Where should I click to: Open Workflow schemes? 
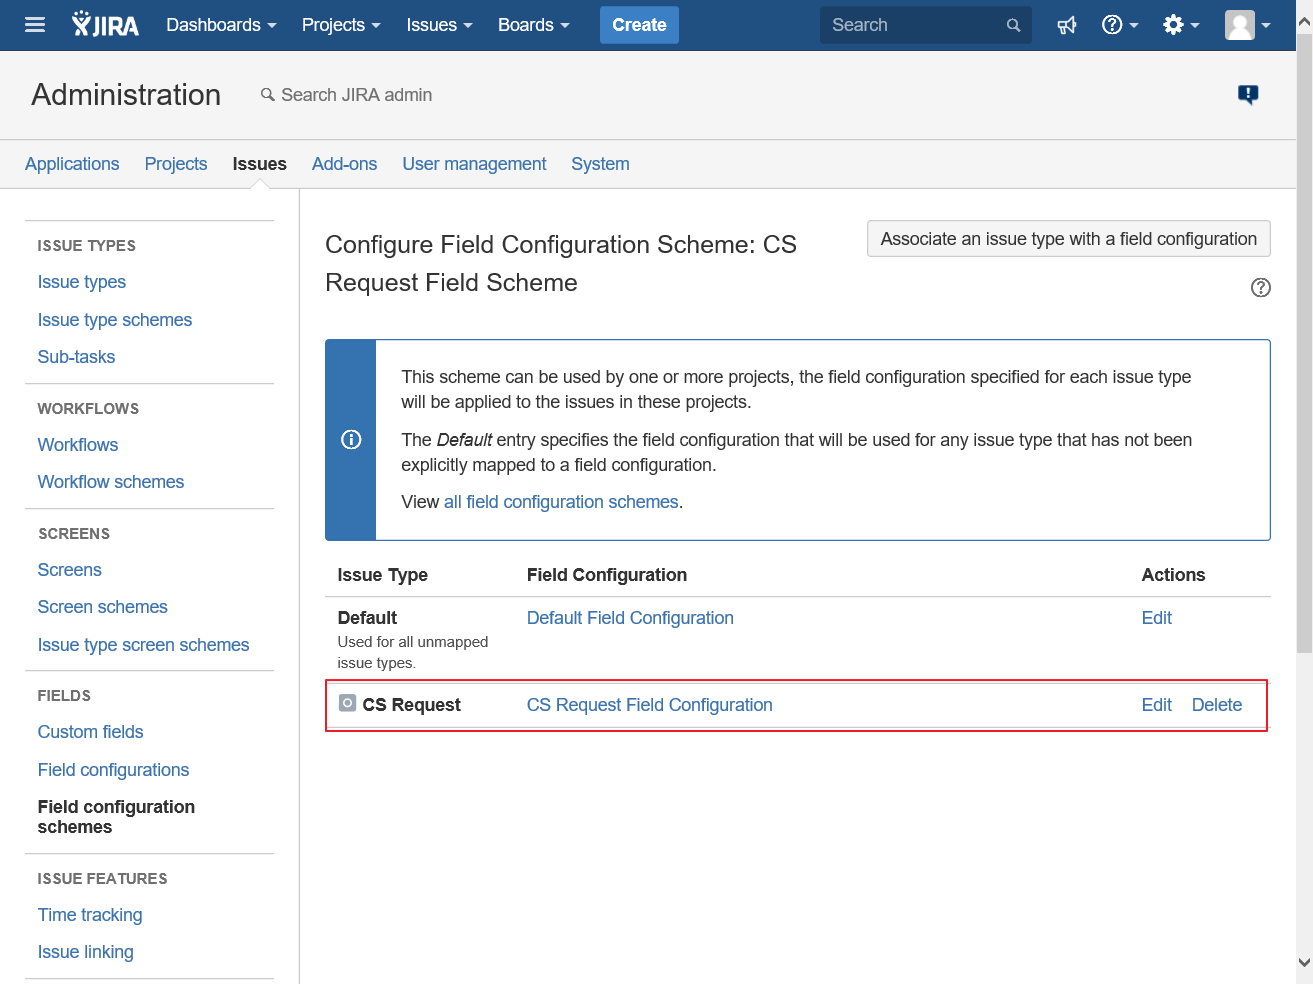click(111, 482)
